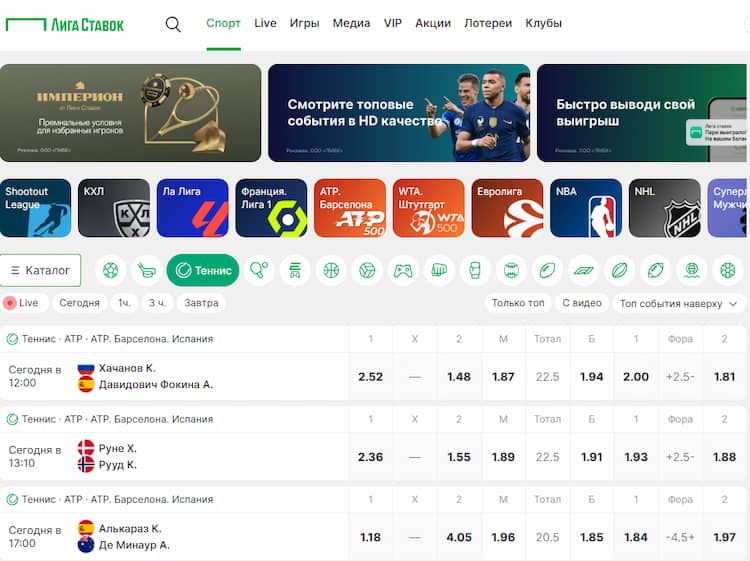
Task: Open the Клубы tab
Action: coord(544,23)
